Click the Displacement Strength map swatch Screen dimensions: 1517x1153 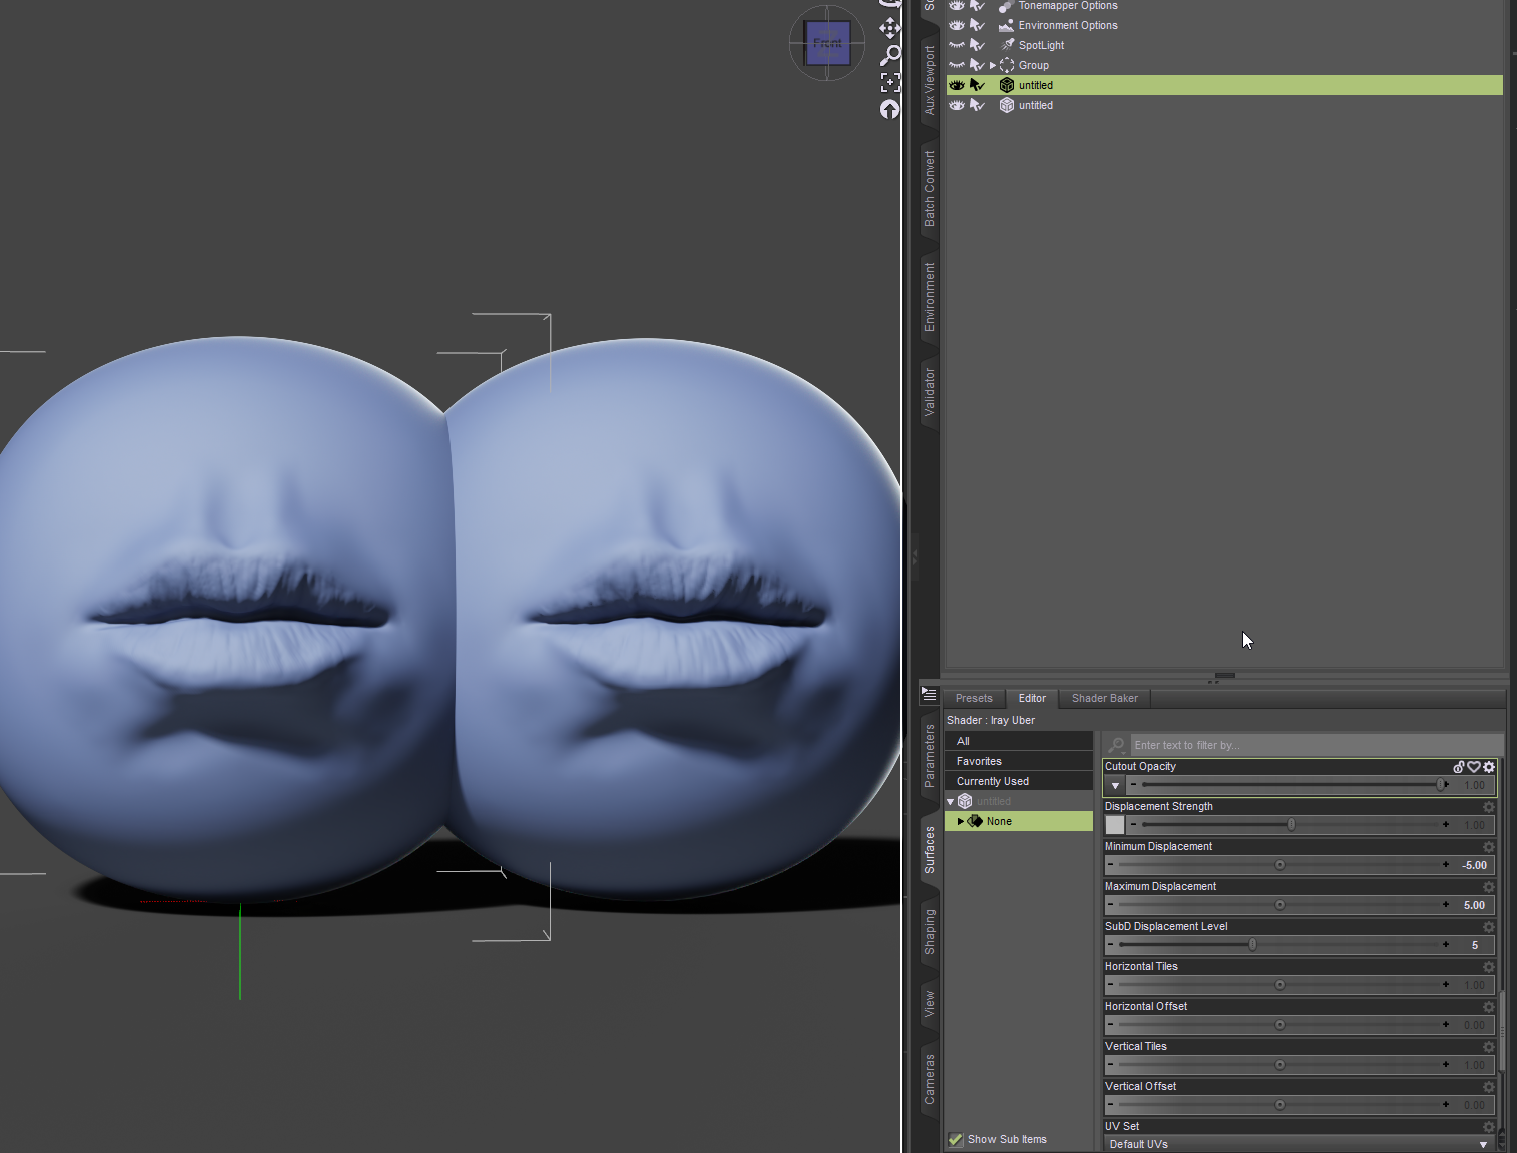1115,825
